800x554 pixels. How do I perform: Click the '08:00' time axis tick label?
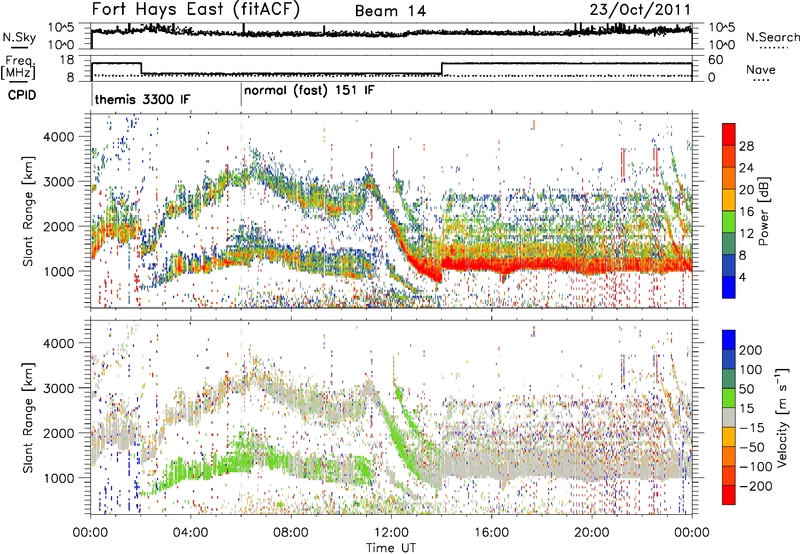pos(291,533)
